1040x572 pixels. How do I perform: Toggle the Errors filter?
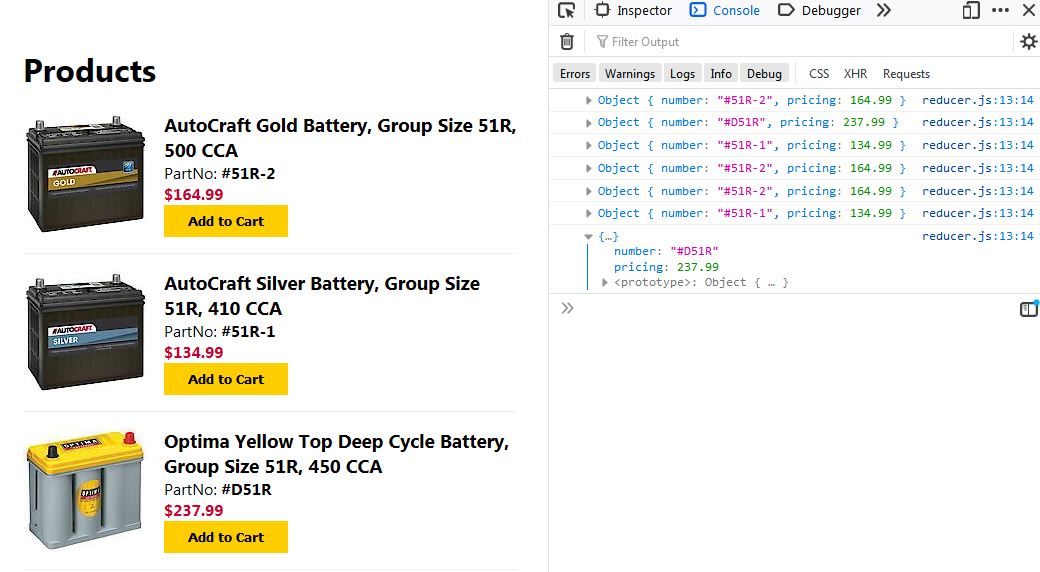(575, 74)
